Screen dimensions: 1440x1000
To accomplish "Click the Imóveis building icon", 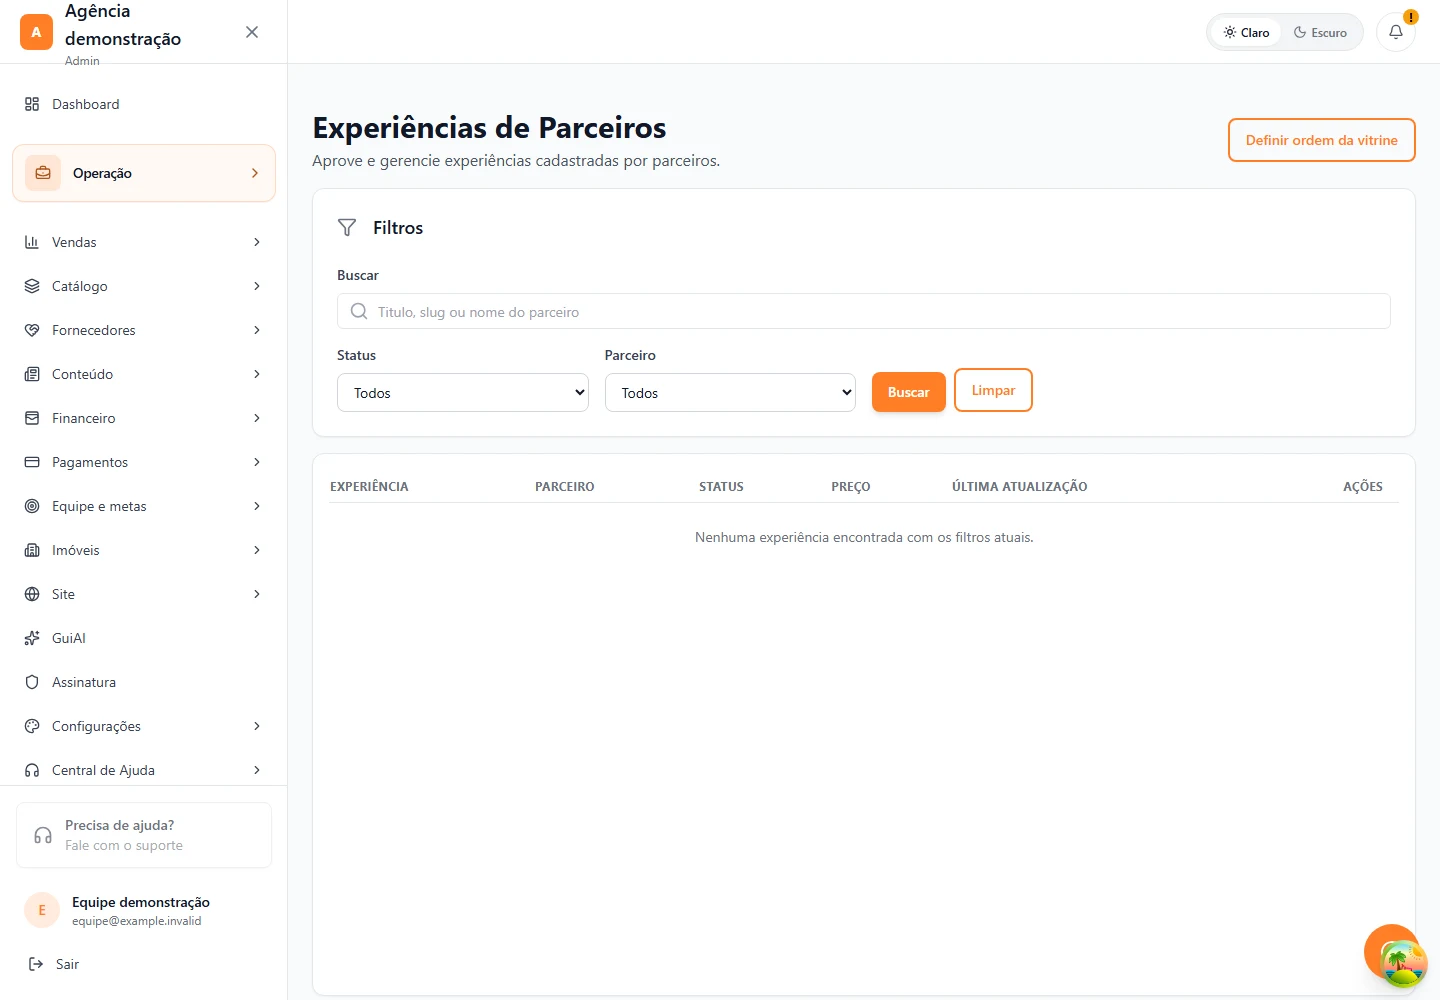I will coord(32,550).
